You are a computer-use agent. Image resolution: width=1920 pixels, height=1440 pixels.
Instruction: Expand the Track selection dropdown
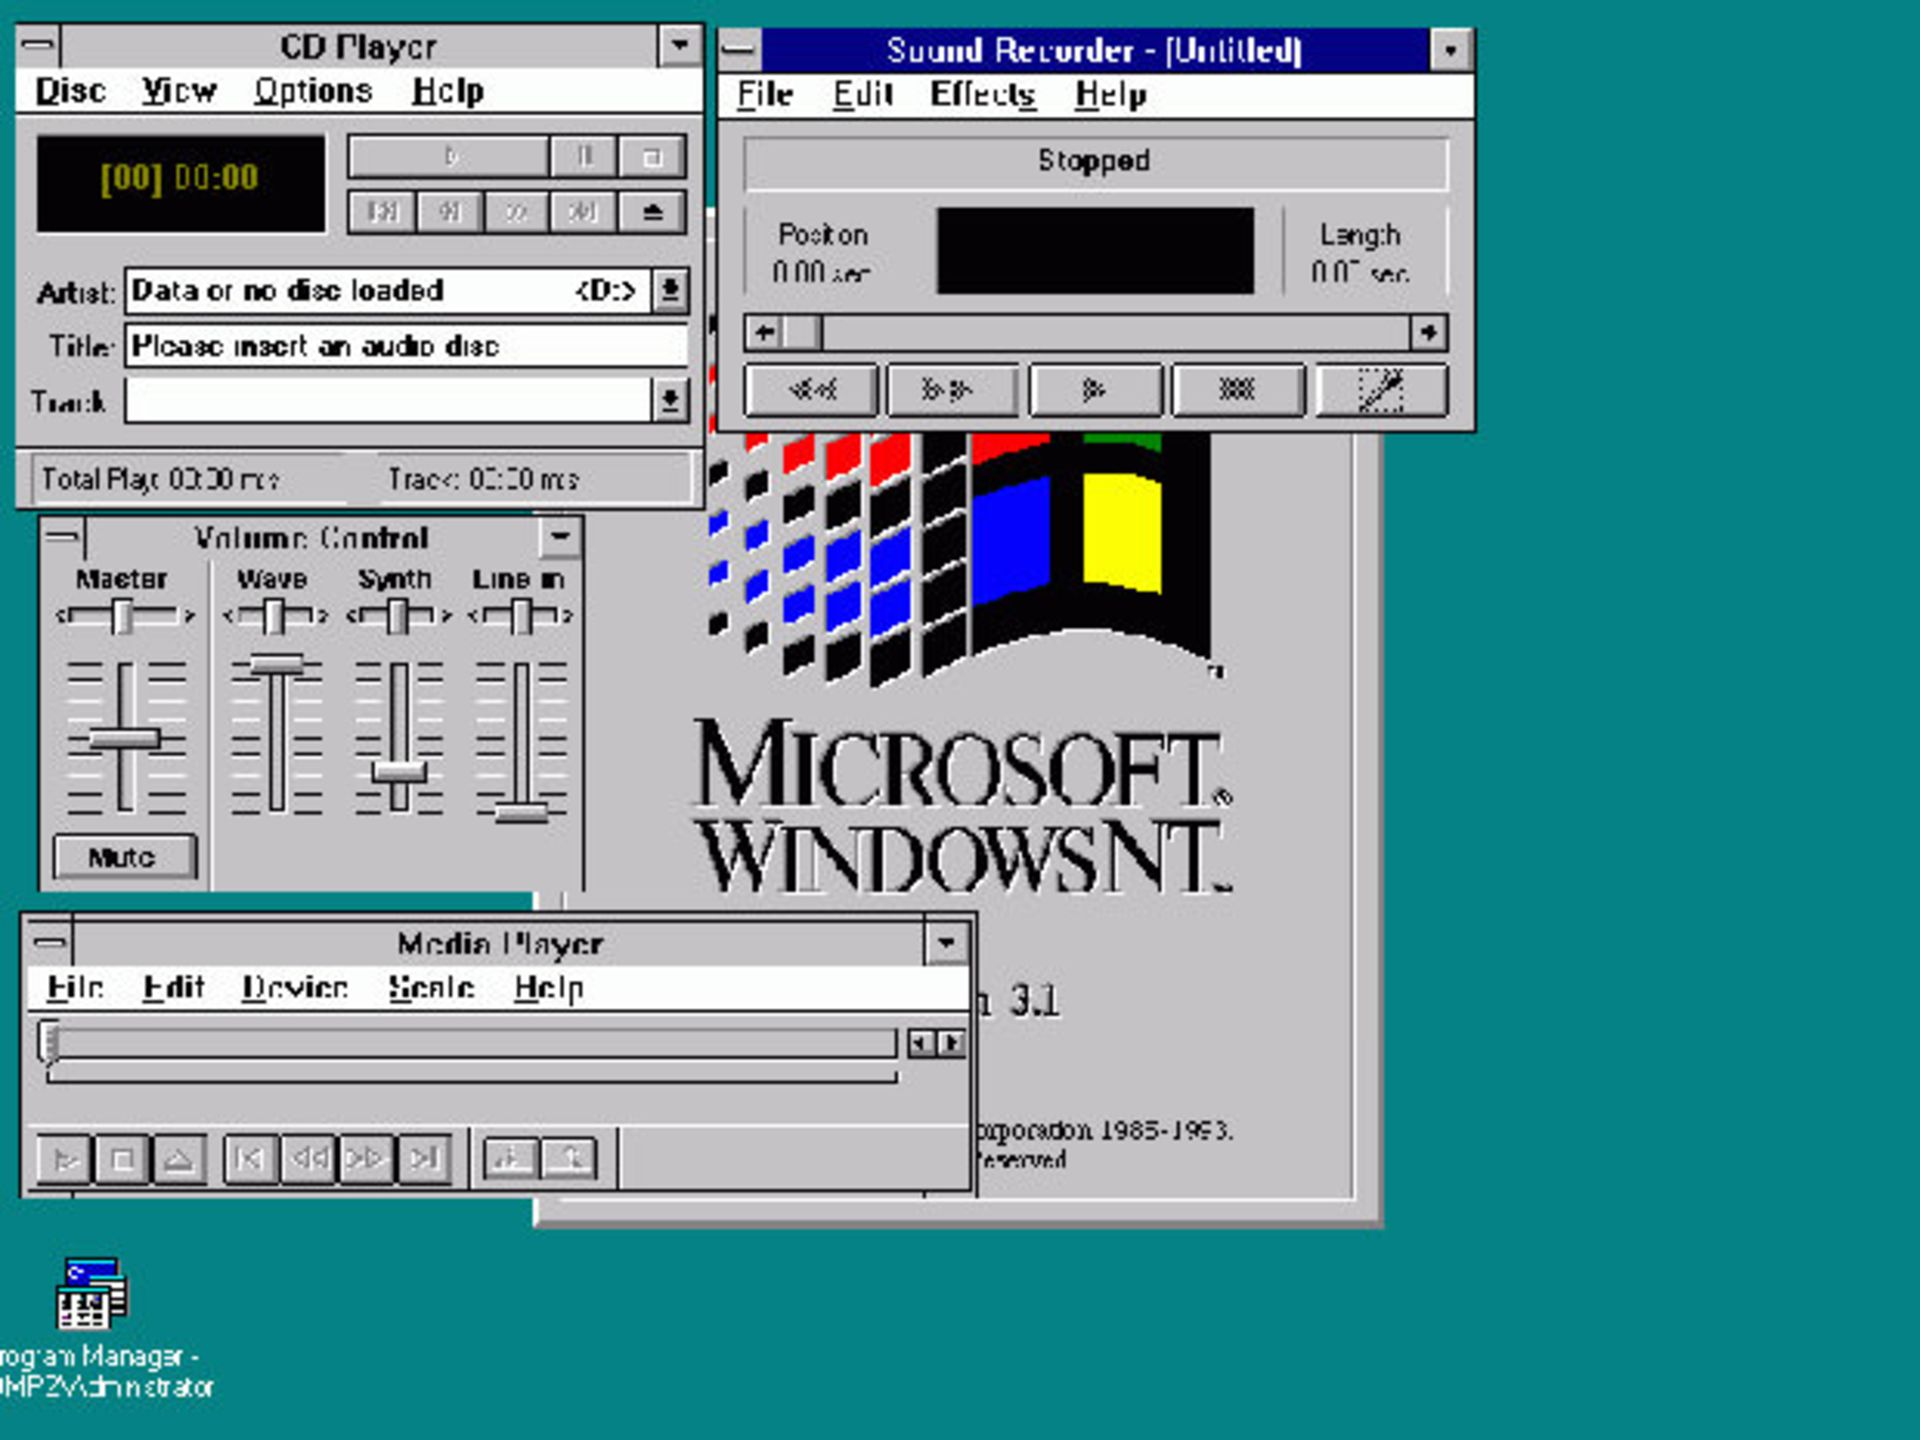[668, 400]
